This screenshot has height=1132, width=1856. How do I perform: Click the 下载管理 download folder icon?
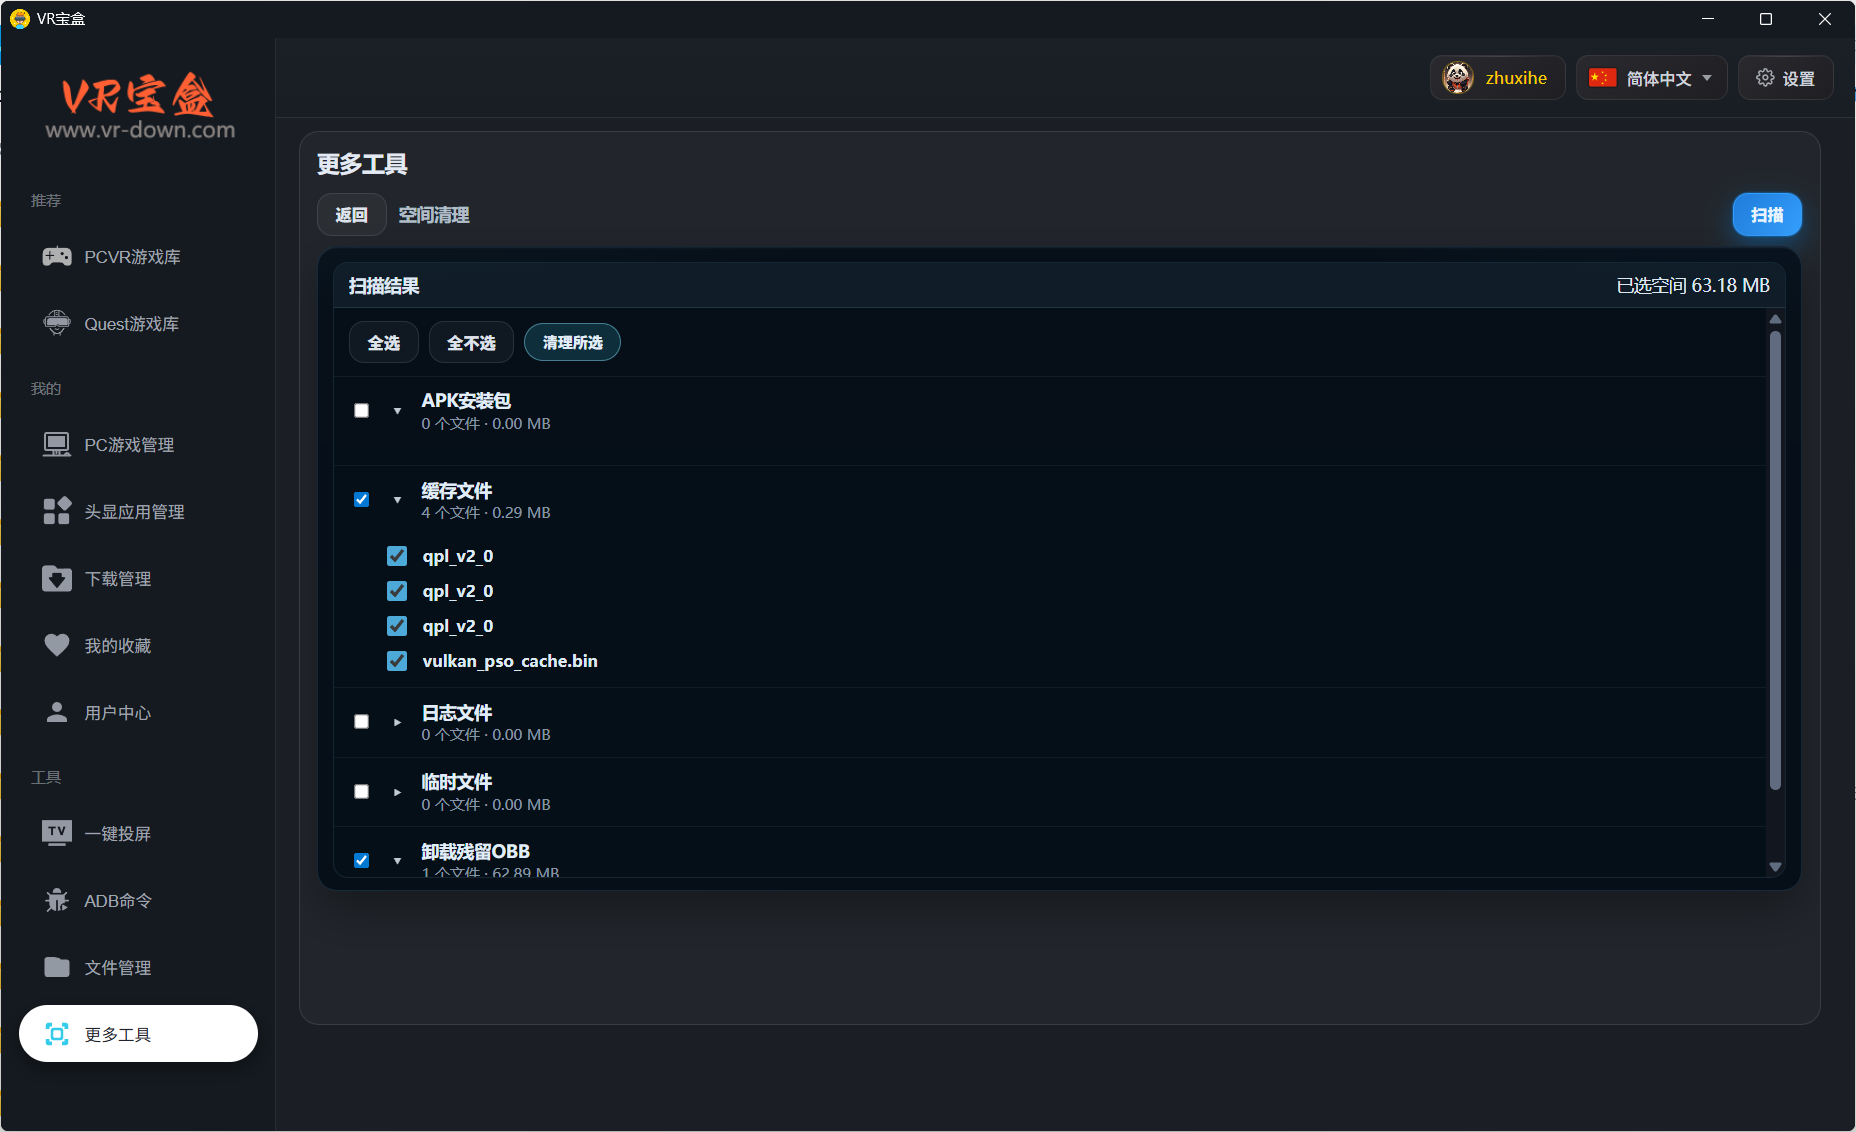pyautogui.click(x=57, y=578)
